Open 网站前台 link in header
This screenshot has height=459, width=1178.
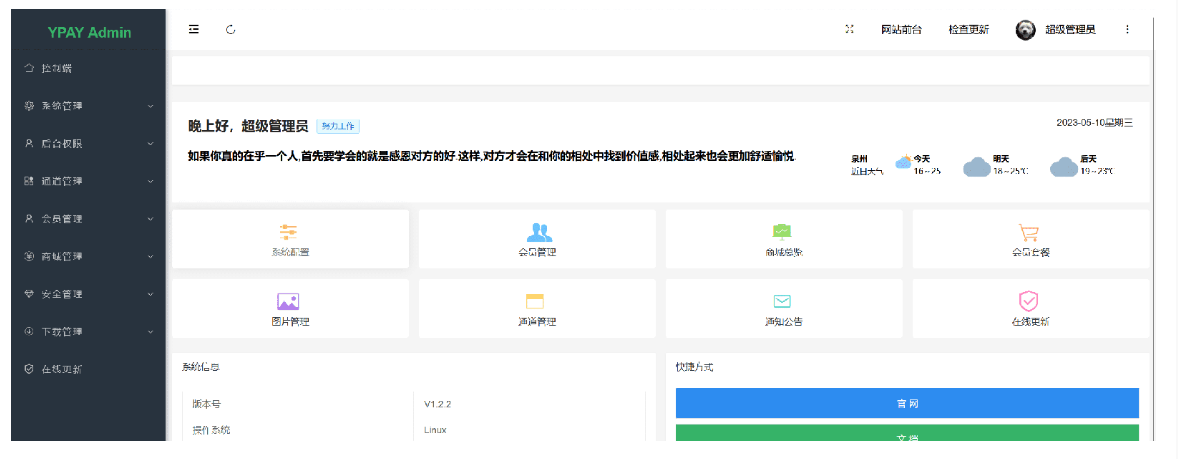(x=902, y=30)
